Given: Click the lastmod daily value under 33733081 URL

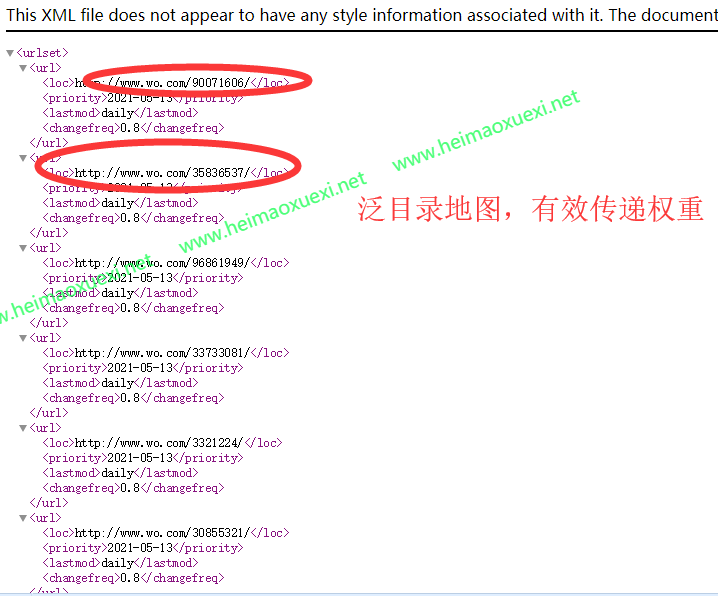Looking at the screenshot, I should tap(118, 383).
